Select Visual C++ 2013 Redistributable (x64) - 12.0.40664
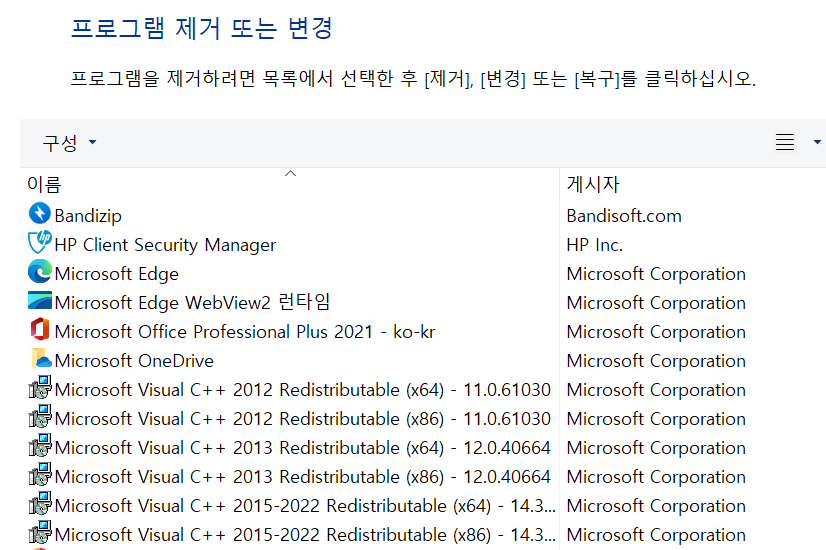 (302, 448)
